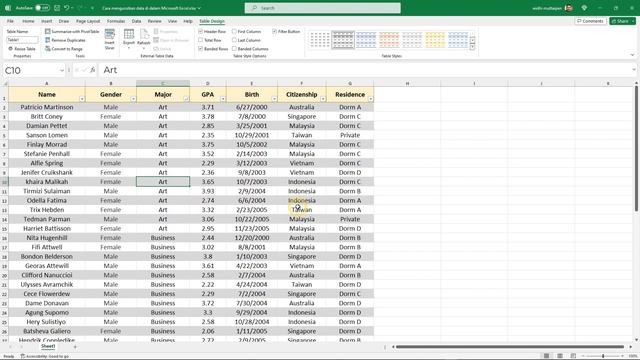Image resolution: width=640 pixels, height=360 pixels.
Task: Expand the Name Box dropdown
Action: click(x=62, y=70)
